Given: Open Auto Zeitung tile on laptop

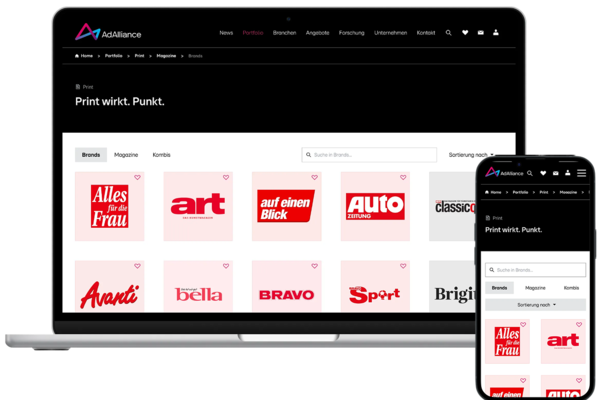Looking at the screenshot, I should (375, 207).
